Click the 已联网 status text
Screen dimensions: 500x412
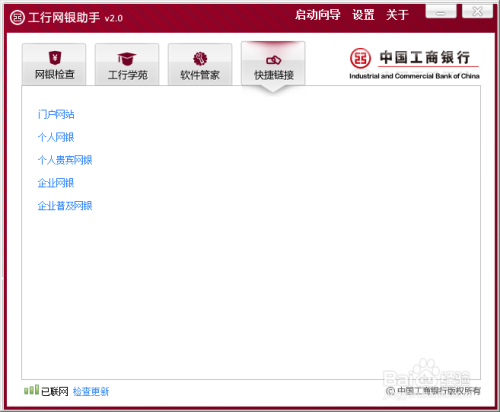(55, 391)
